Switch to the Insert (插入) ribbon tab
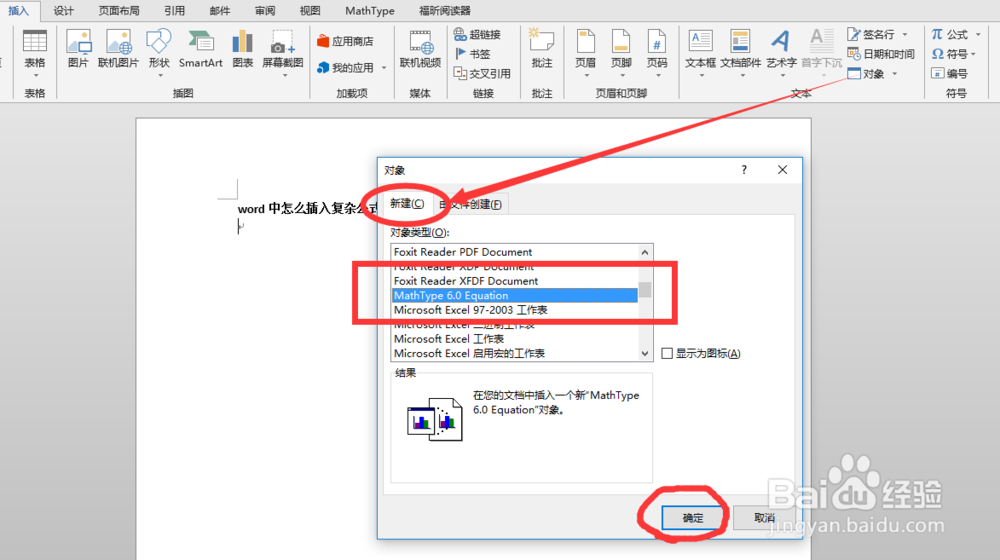Viewport: 1000px width, 560px height. pyautogui.click(x=18, y=10)
